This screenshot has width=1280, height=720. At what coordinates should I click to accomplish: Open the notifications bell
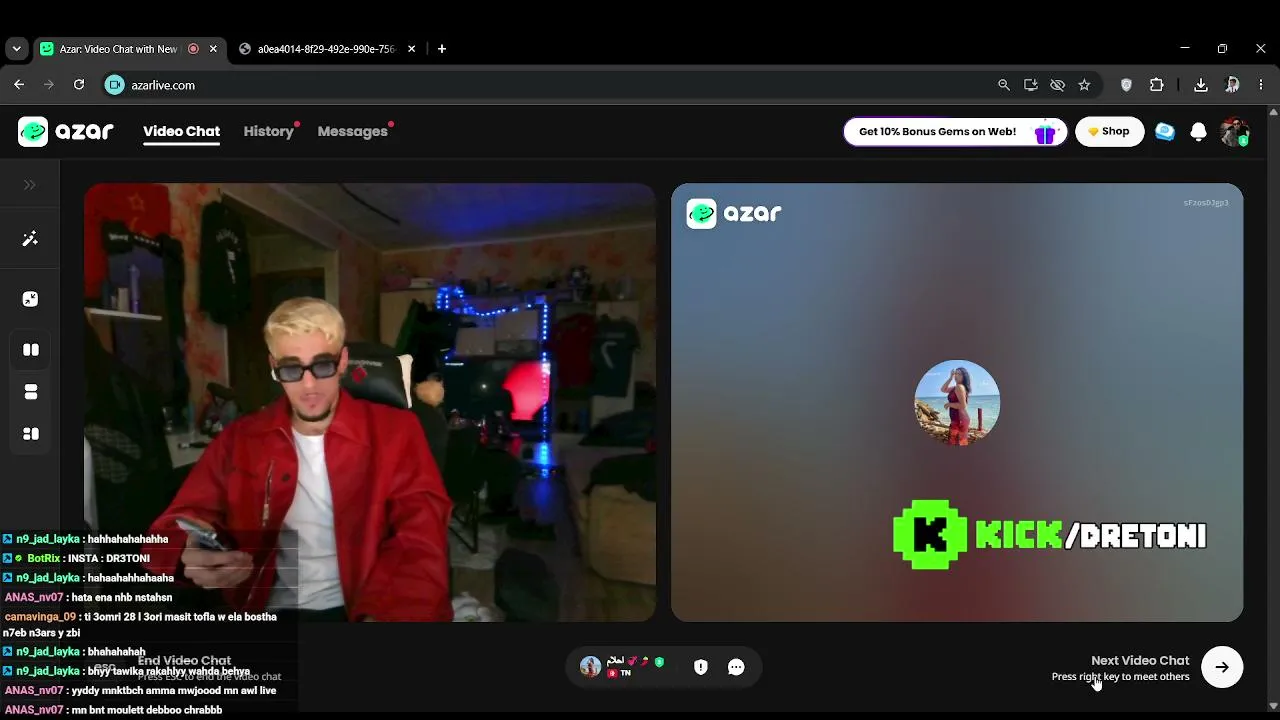(x=1198, y=132)
